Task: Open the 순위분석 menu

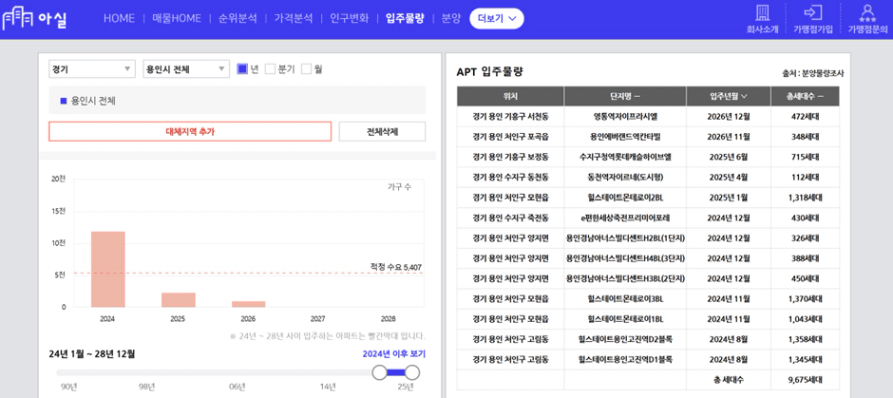Action: pos(237,18)
